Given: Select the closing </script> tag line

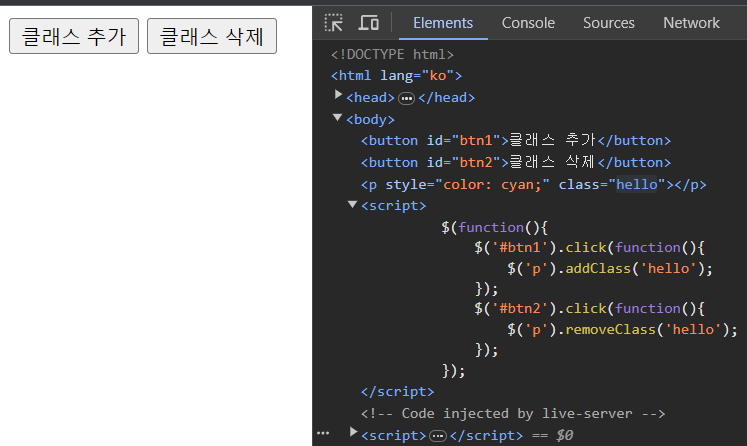Looking at the screenshot, I should pyautogui.click(x=397, y=392).
